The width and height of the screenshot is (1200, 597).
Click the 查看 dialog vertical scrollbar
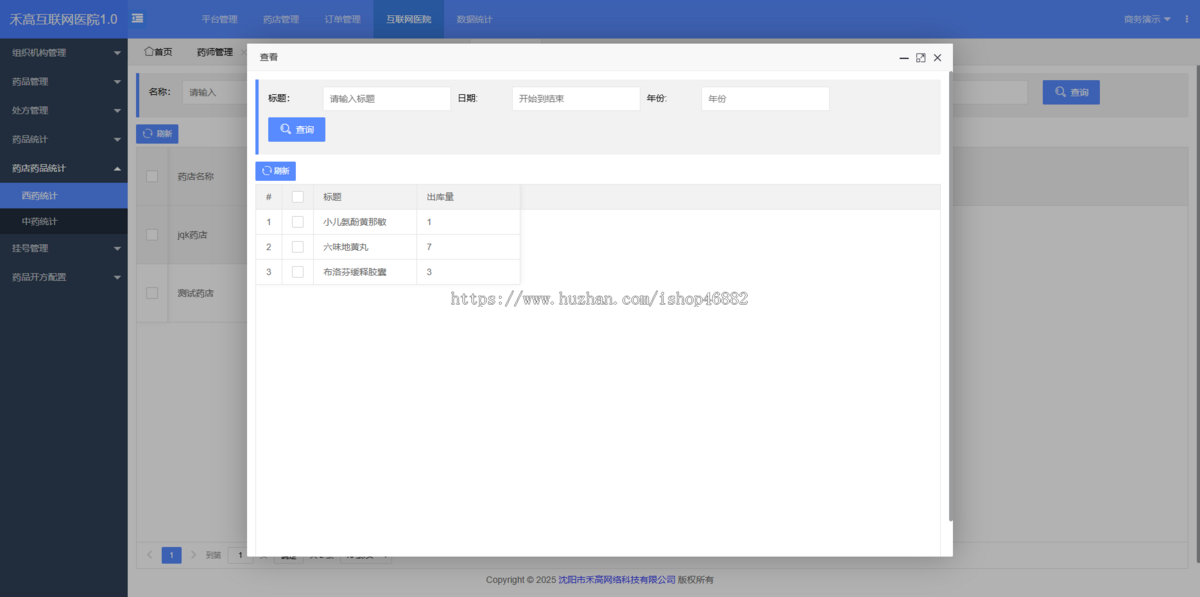[x=950, y=295]
